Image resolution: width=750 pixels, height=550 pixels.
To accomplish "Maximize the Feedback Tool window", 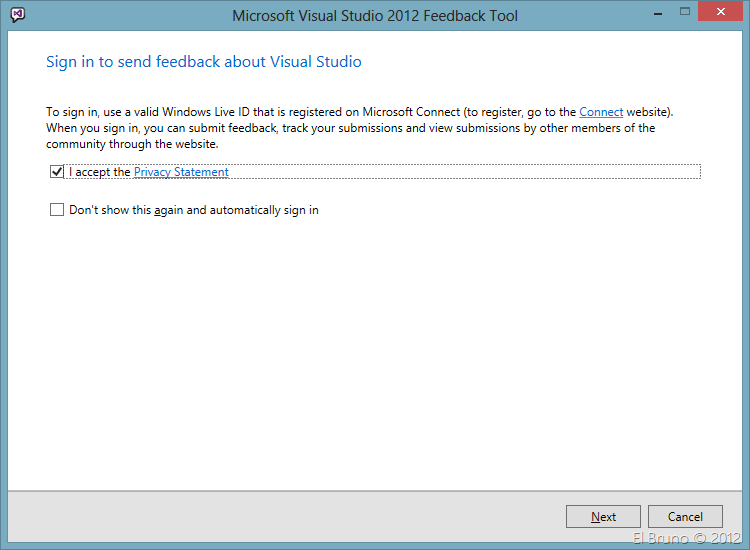I will pos(685,14).
